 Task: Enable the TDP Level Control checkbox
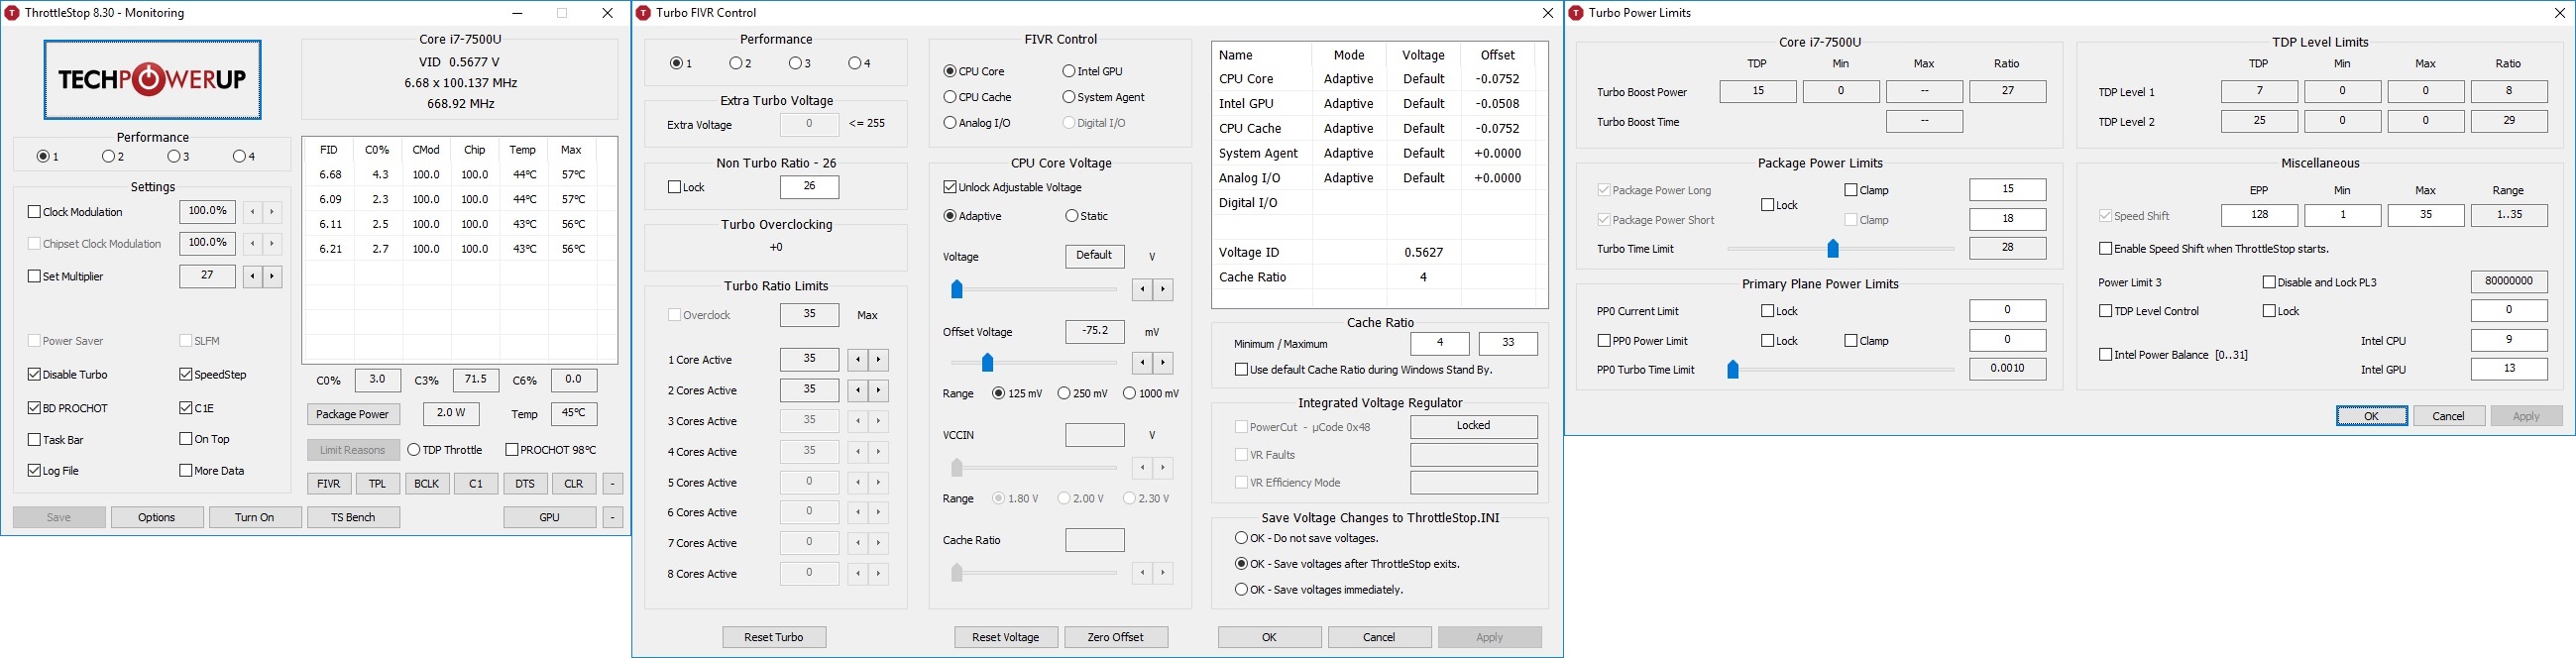2105,311
